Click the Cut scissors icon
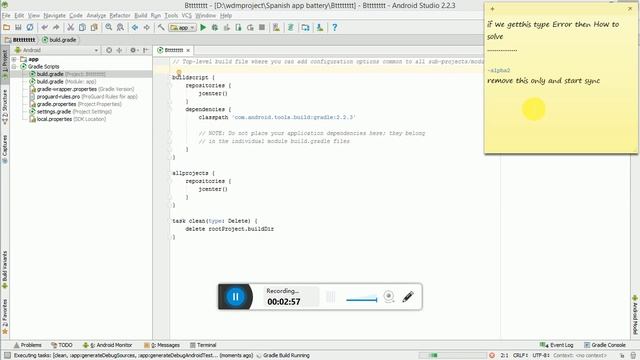The height and width of the screenshot is (360, 640). tap(71, 27)
